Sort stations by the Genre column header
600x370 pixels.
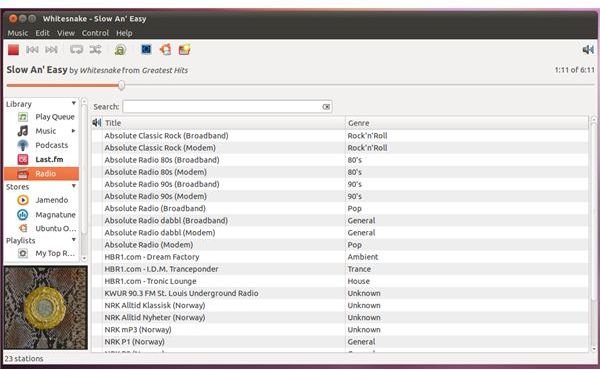click(x=466, y=123)
